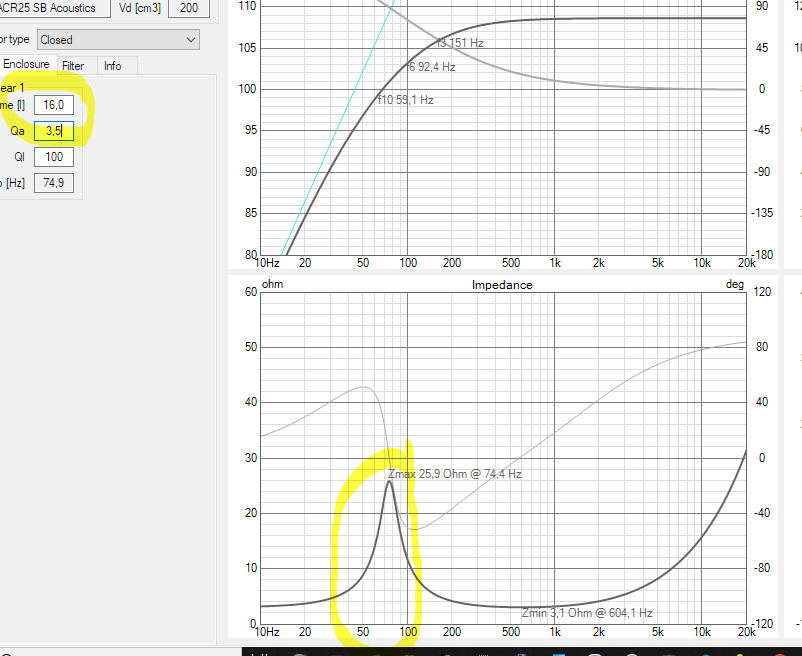802x656 pixels.
Task: Open the enclosure type dropdown showing Closed
Action: point(118,40)
